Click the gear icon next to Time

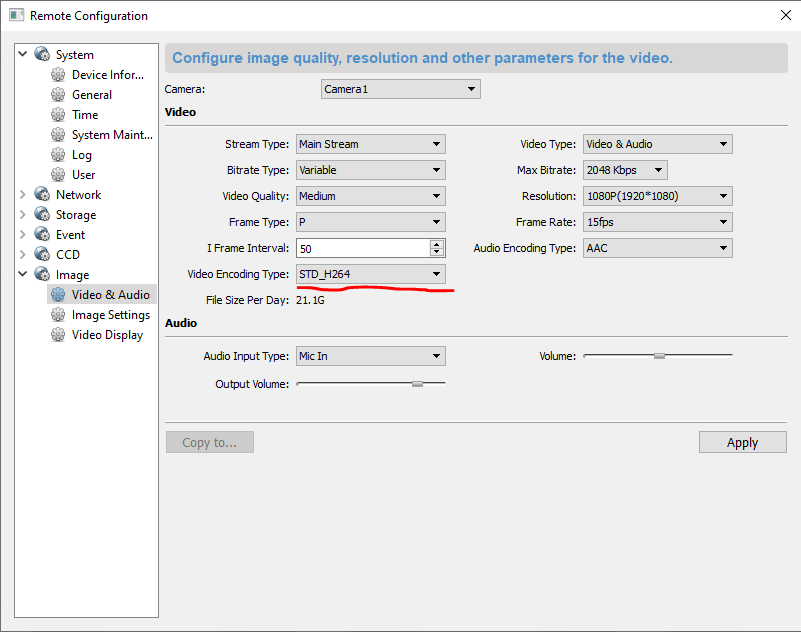(x=58, y=115)
